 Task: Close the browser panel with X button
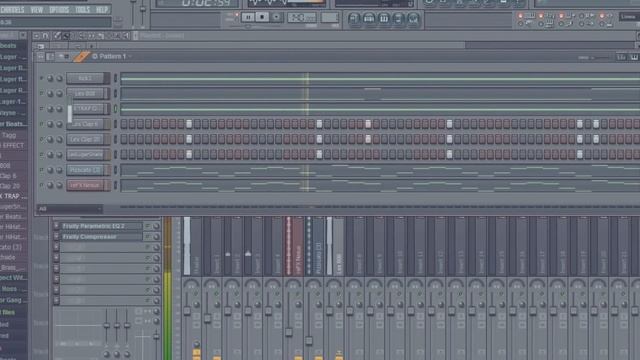(x=23, y=36)
